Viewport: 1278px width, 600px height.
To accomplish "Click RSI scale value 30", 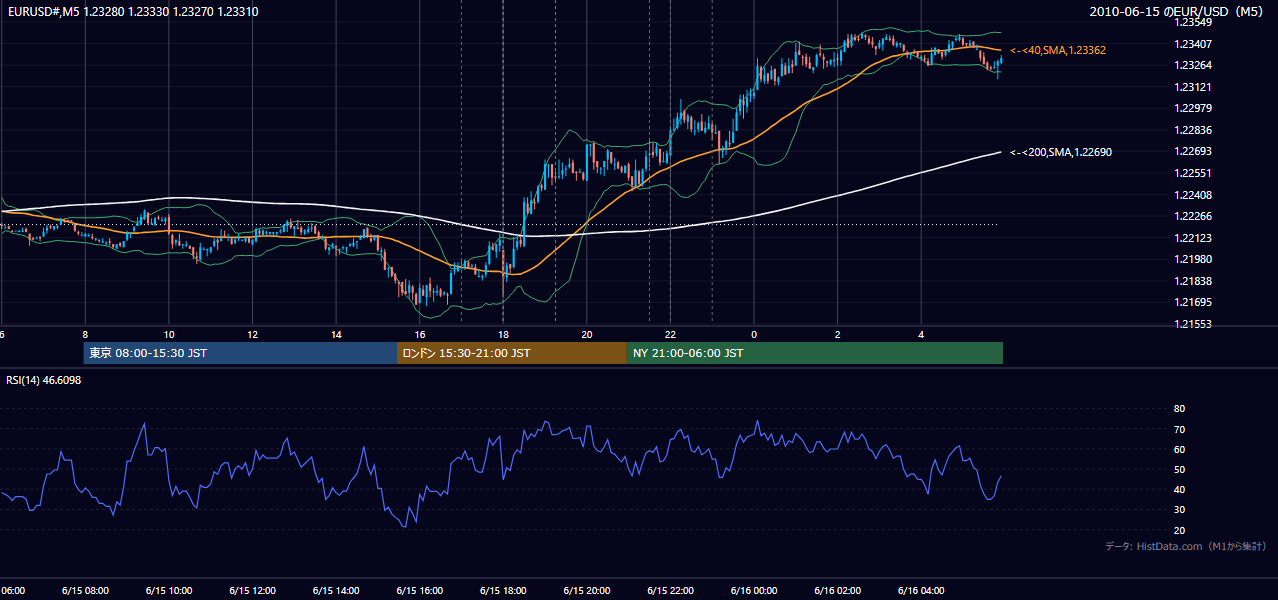I will (1179, 510).
